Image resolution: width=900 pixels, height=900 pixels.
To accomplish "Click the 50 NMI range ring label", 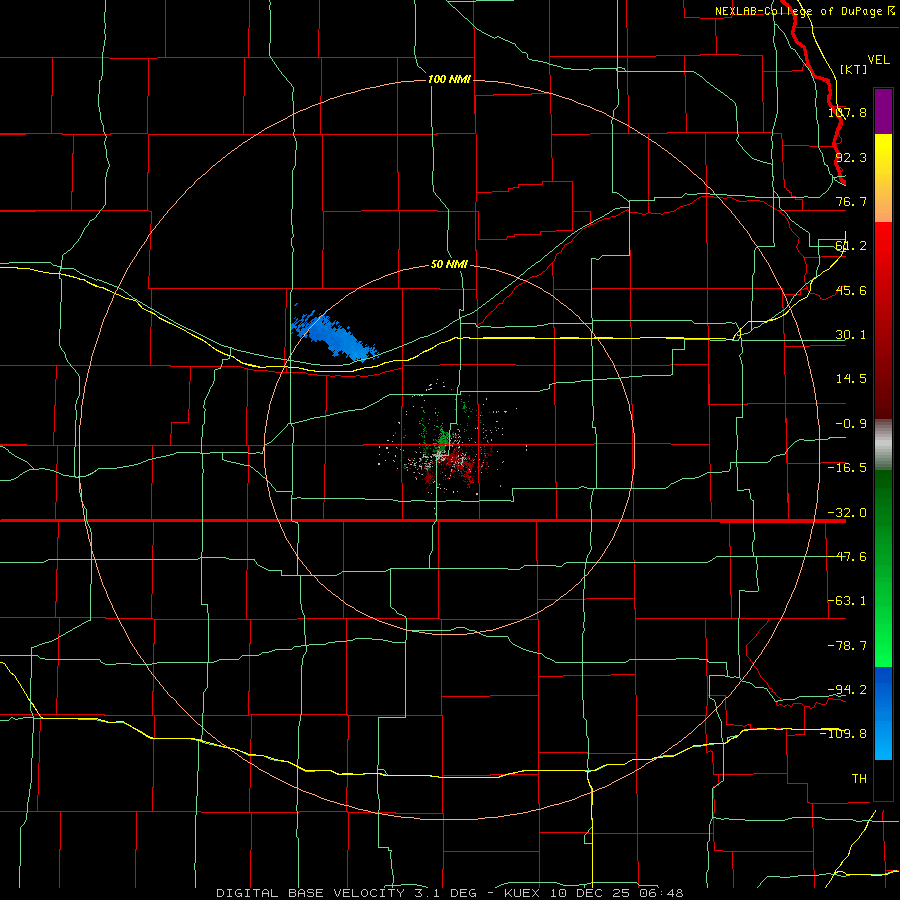I will point(449,265).
